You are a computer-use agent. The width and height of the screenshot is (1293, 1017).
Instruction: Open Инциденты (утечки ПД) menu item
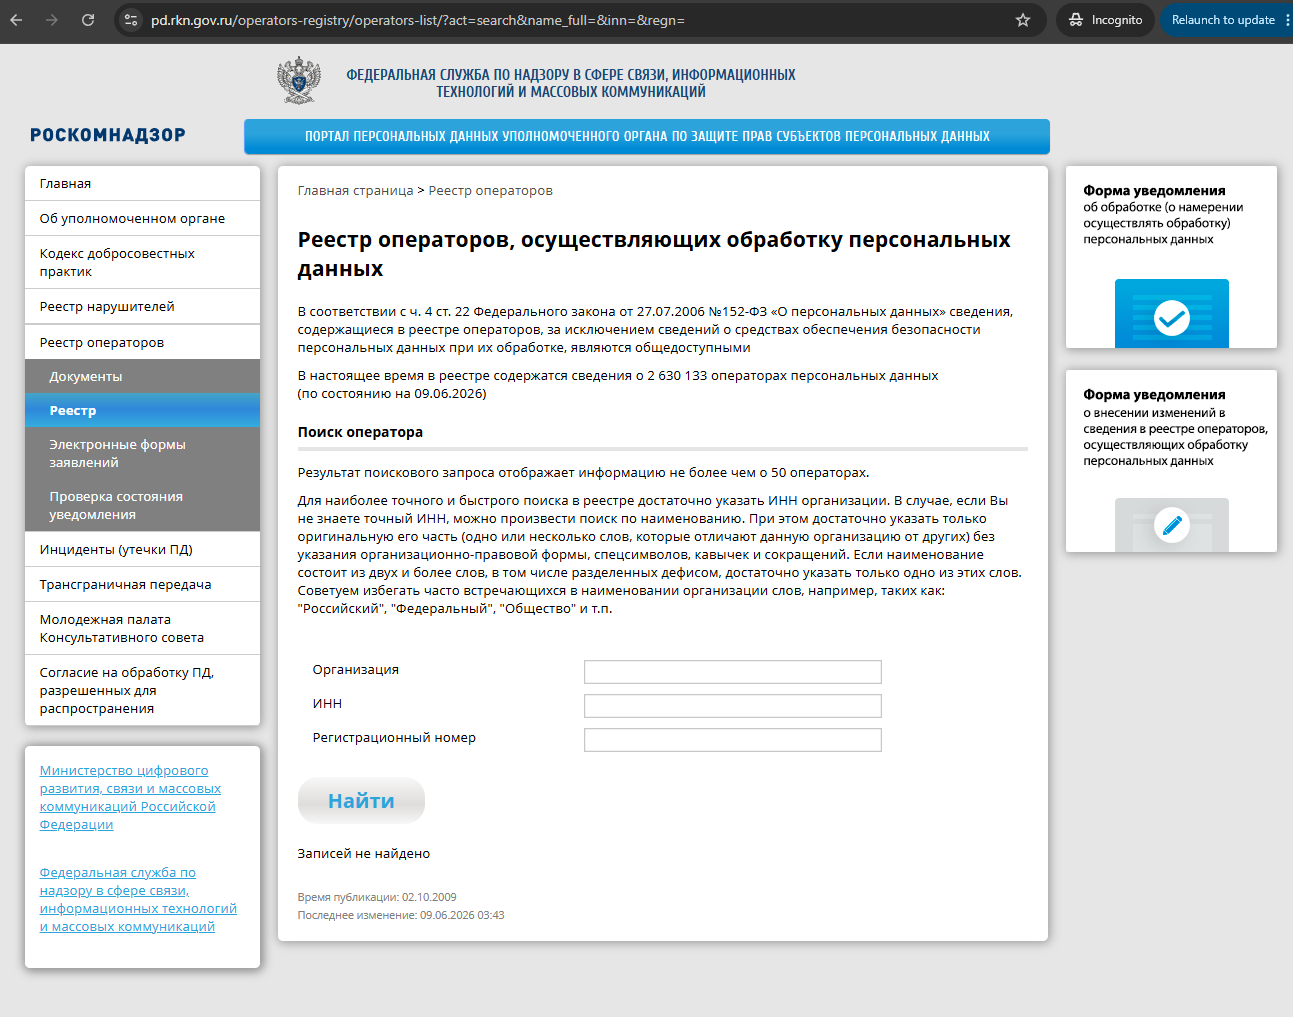pos(142,550)
